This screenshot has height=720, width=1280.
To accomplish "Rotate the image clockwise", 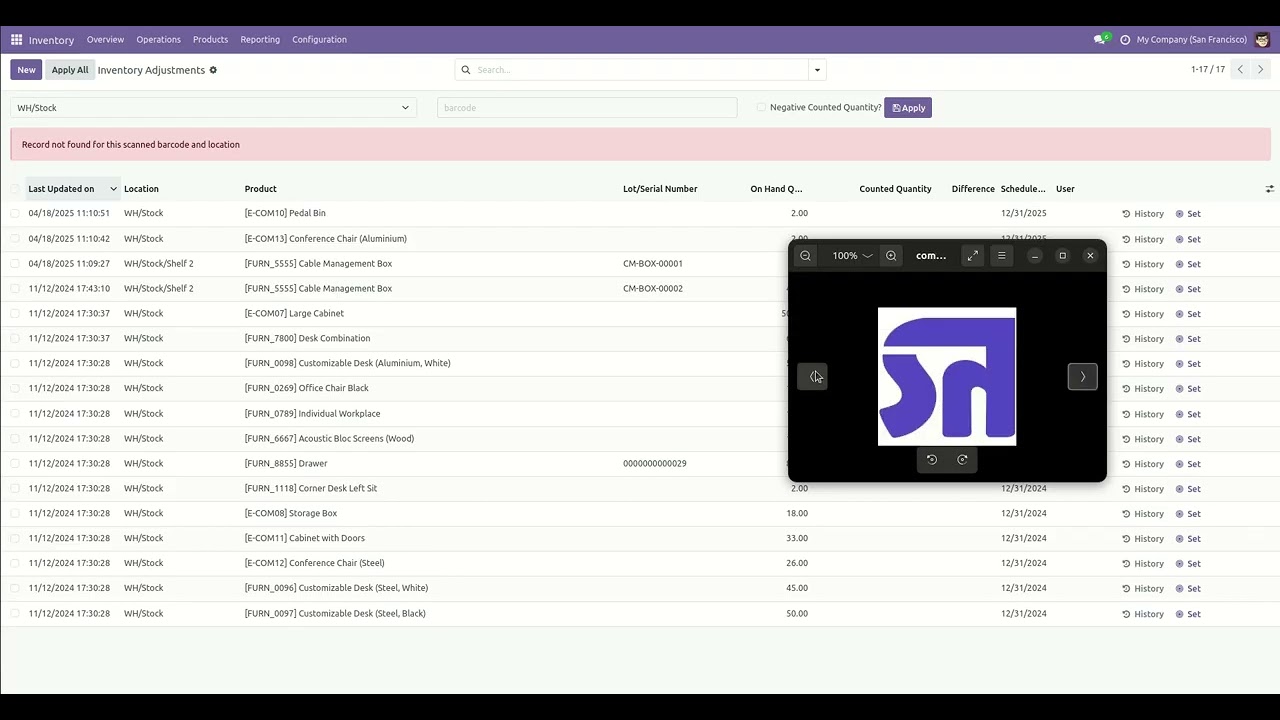I will (962, 460).
